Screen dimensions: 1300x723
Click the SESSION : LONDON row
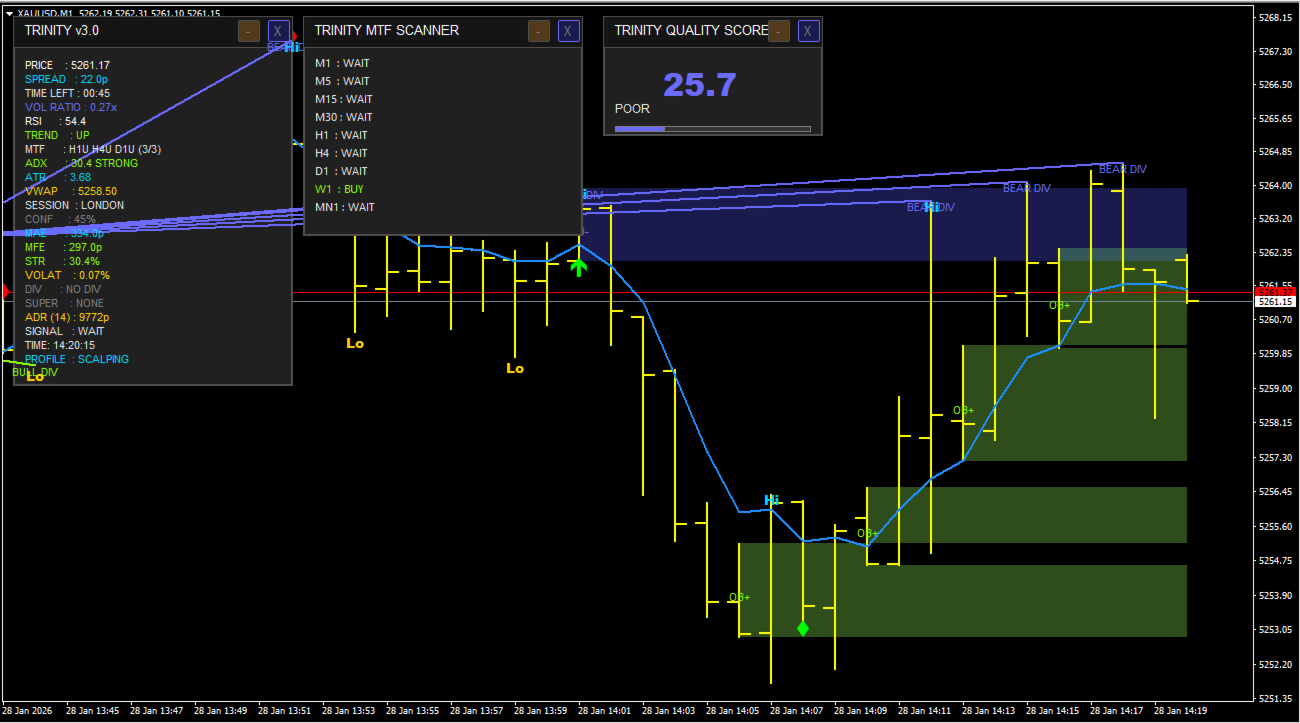click(x=75, y=205)
